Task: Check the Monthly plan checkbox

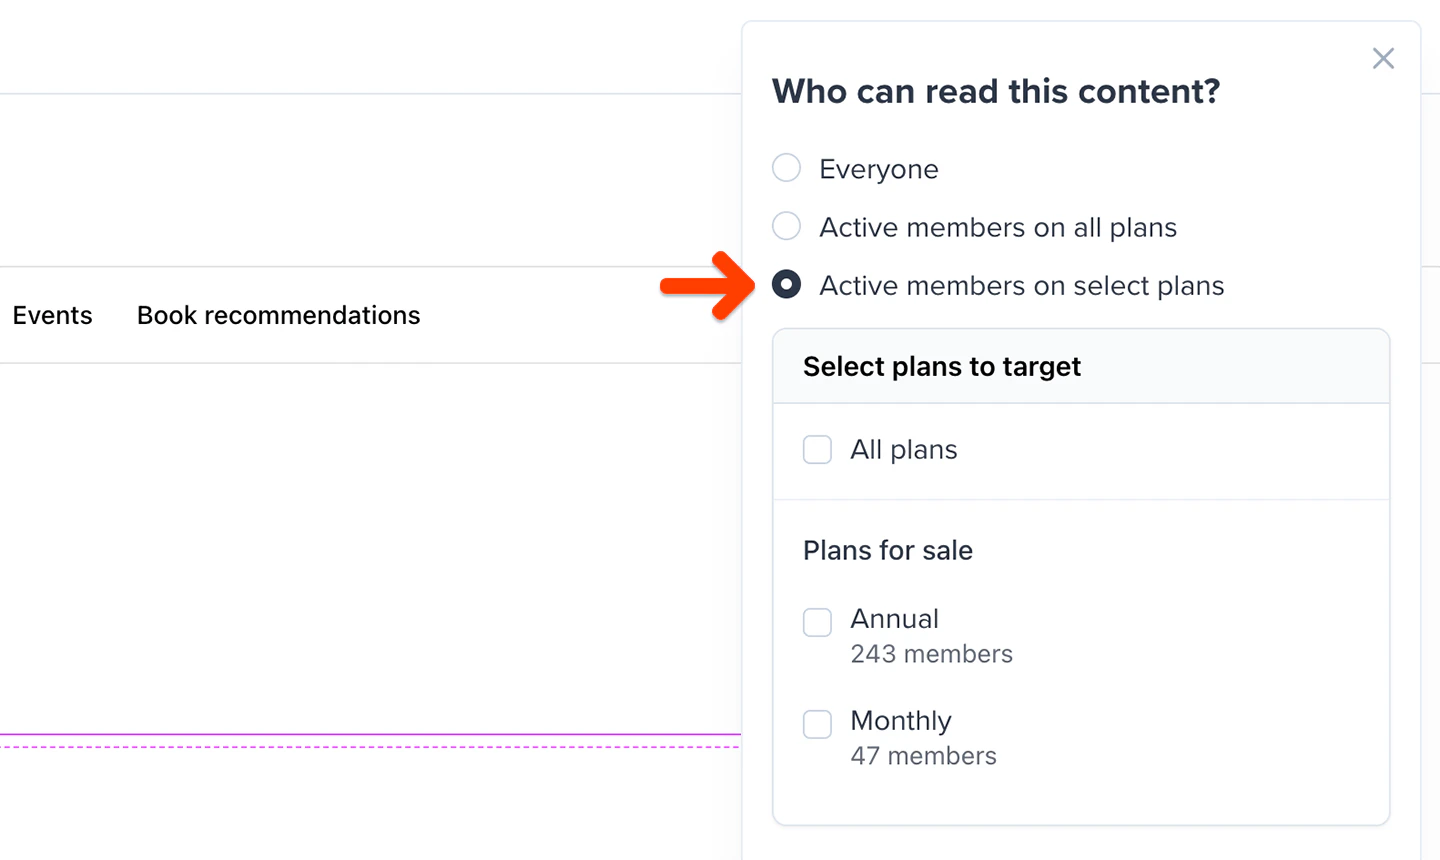Action: click(x=817, y=724)
